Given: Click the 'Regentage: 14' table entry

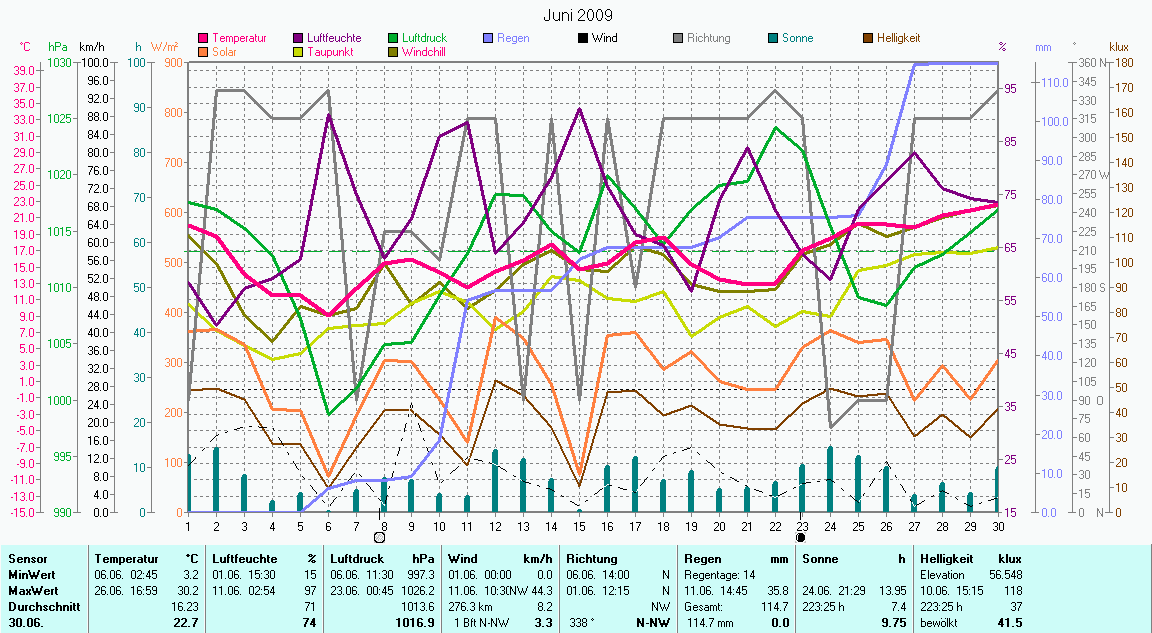Looking at the screenshot, I should tap(718, 575).
